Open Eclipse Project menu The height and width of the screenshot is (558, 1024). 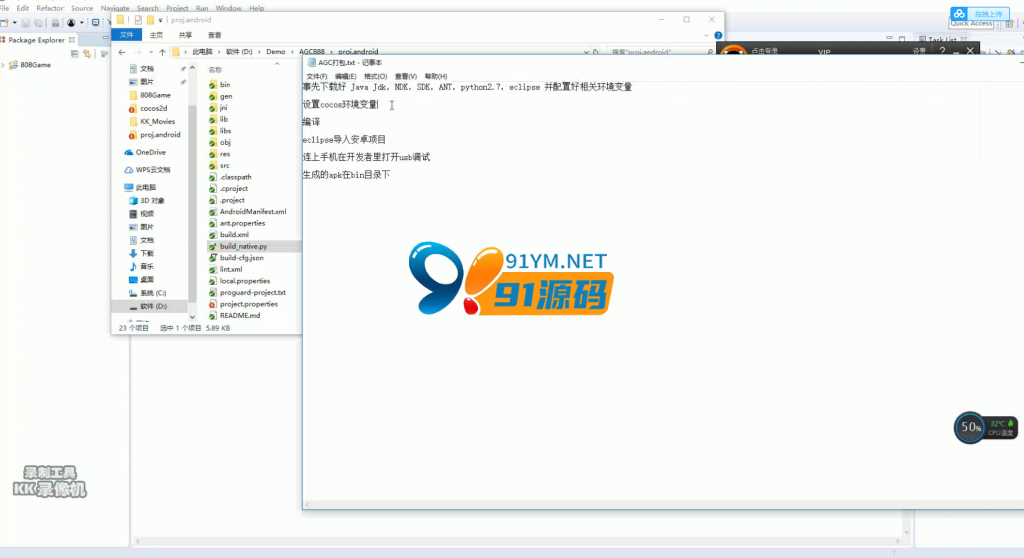click(x=177, y=8)
